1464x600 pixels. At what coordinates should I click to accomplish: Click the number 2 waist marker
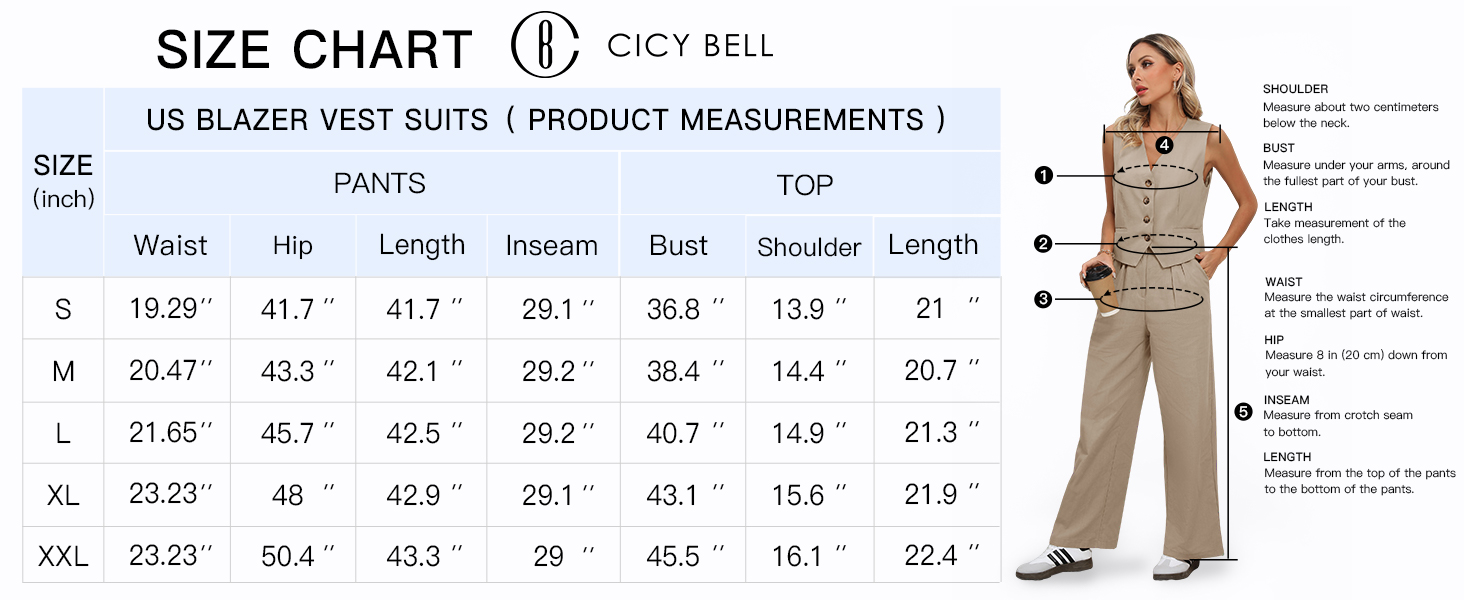[x=1044, y=244]
